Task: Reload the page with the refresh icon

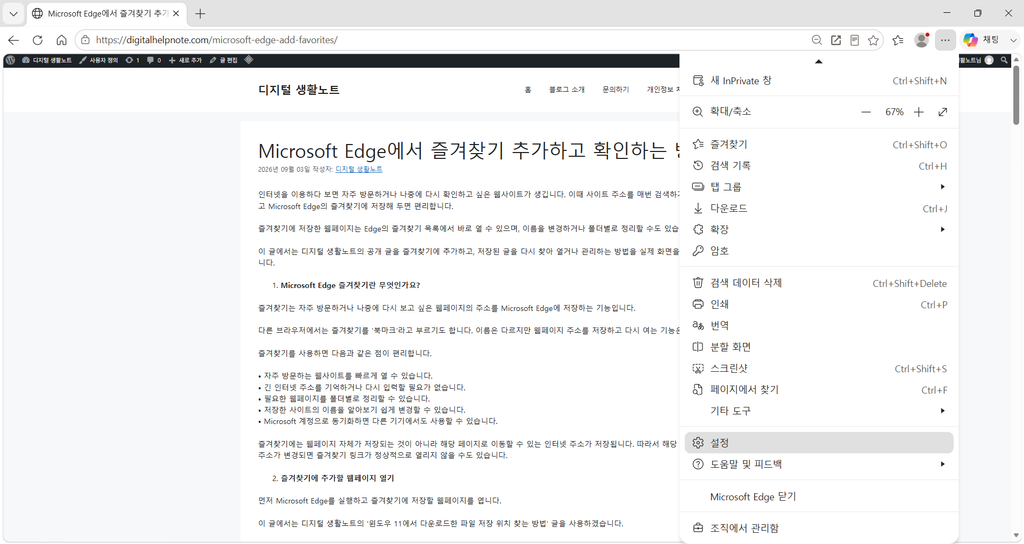Action: [x=37, y=40]
